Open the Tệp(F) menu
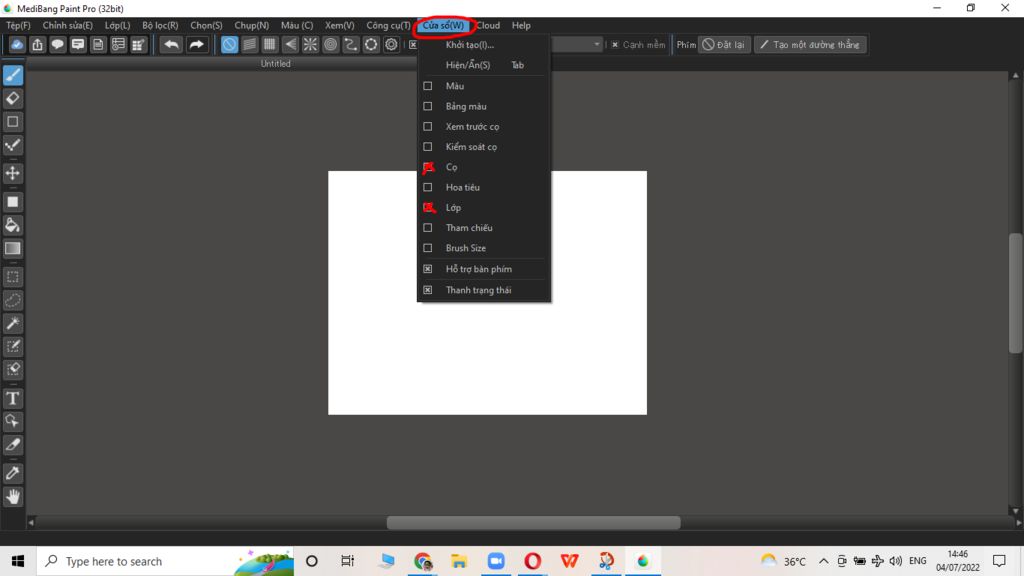Viewport: 1024px width, 576px height. tap(18, 25)
